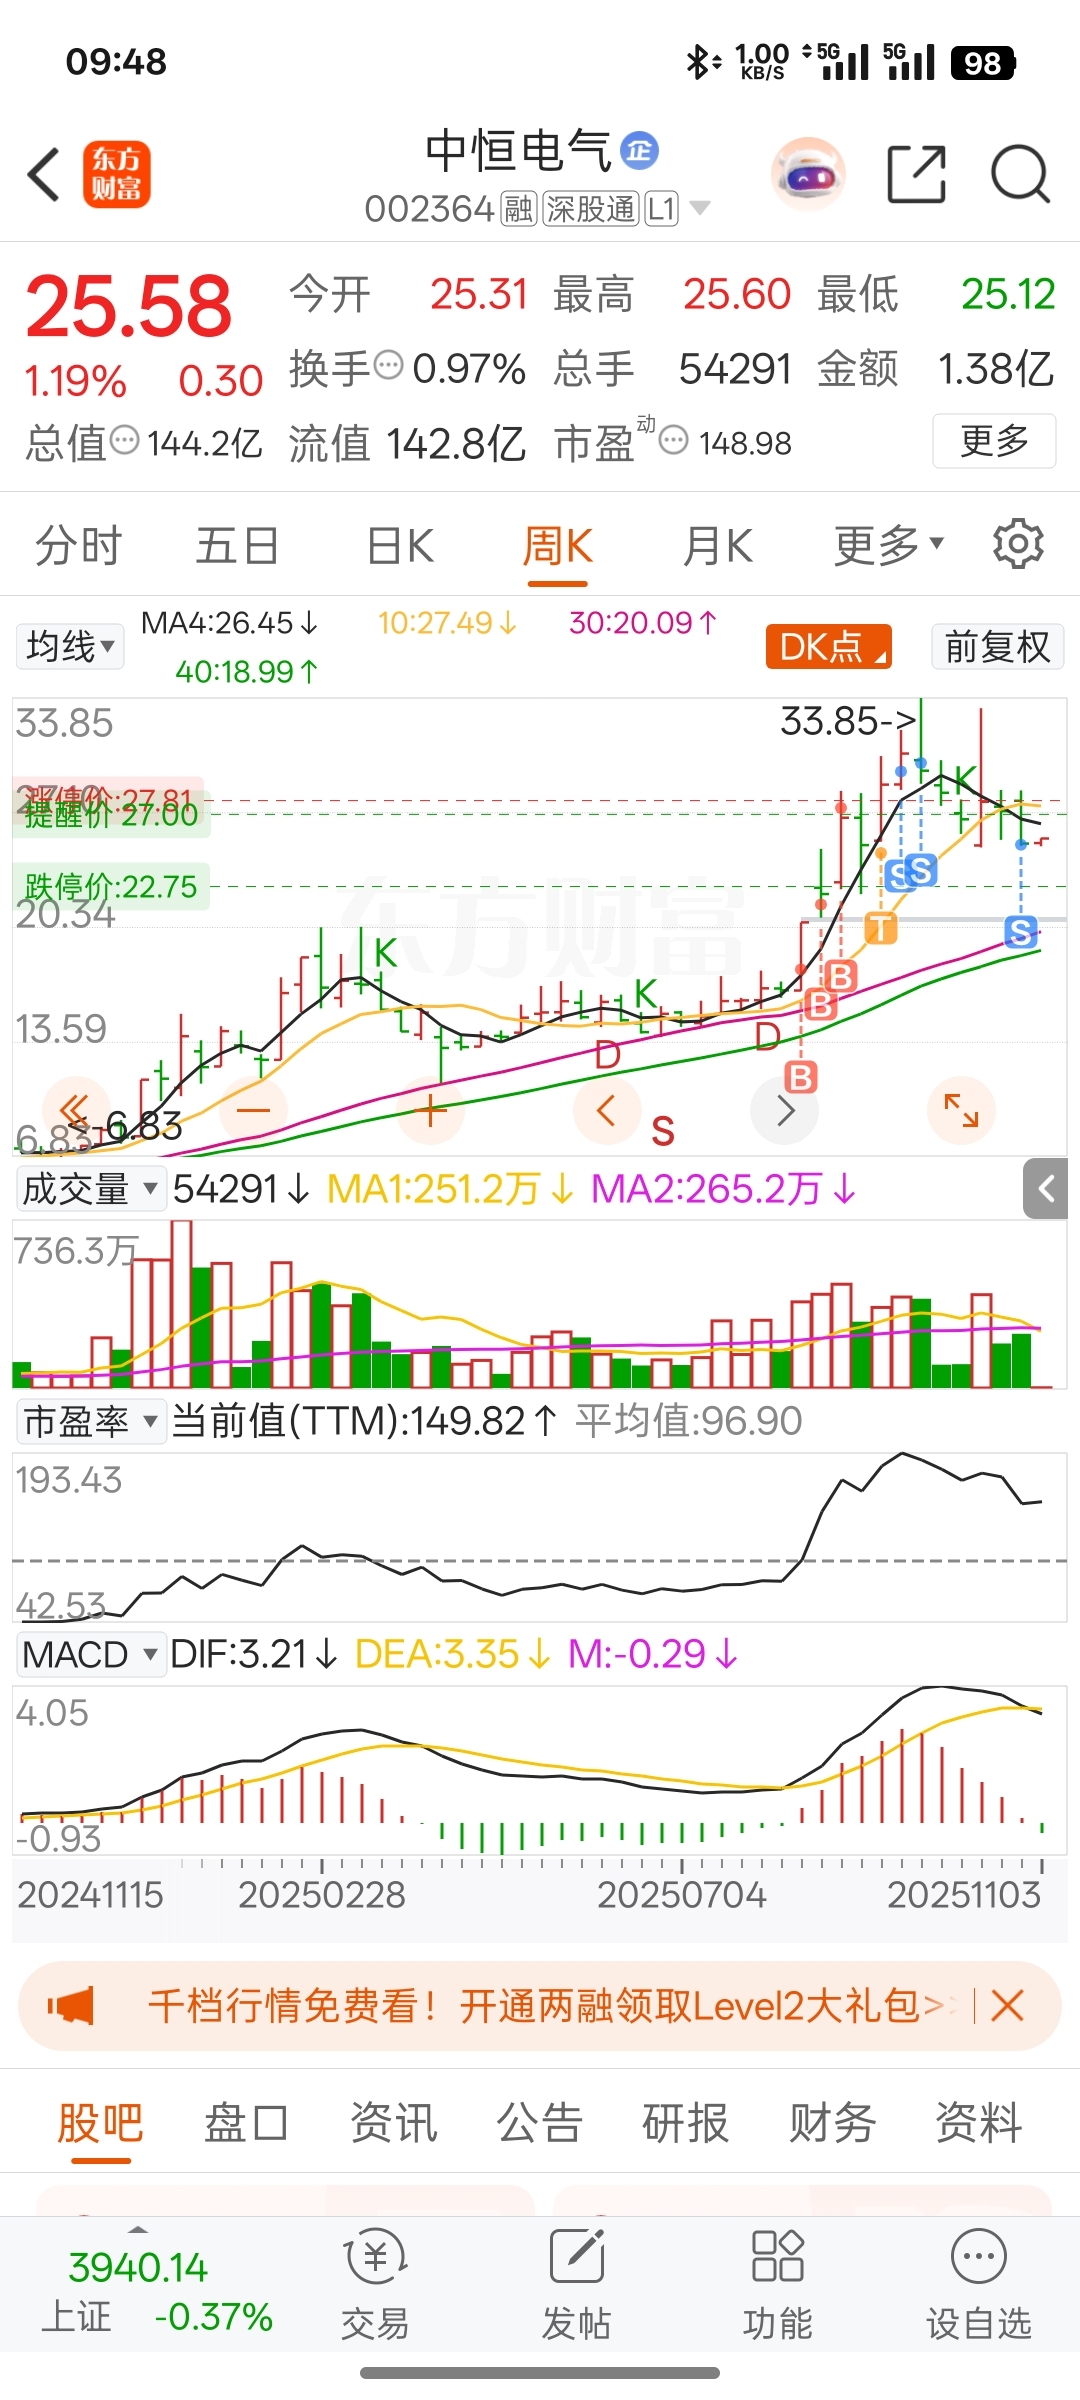Close the promotion banner with X
Image resolution: width=1080 pixels, height=2400 pixels.
[x=1007, y=2005]
